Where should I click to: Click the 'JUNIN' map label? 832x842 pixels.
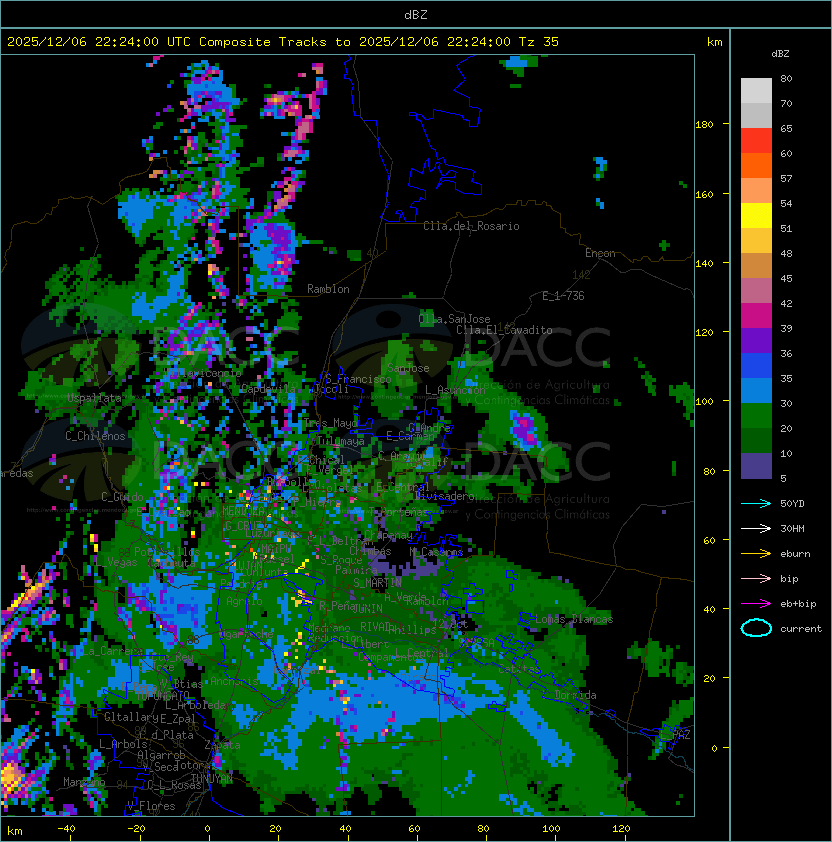point(367,608)
